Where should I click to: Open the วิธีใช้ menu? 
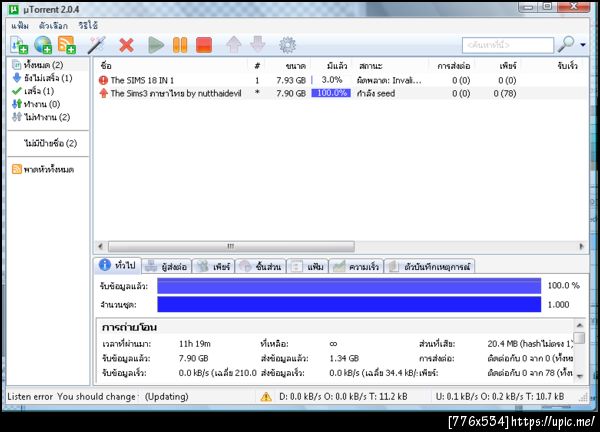(88, 26)
